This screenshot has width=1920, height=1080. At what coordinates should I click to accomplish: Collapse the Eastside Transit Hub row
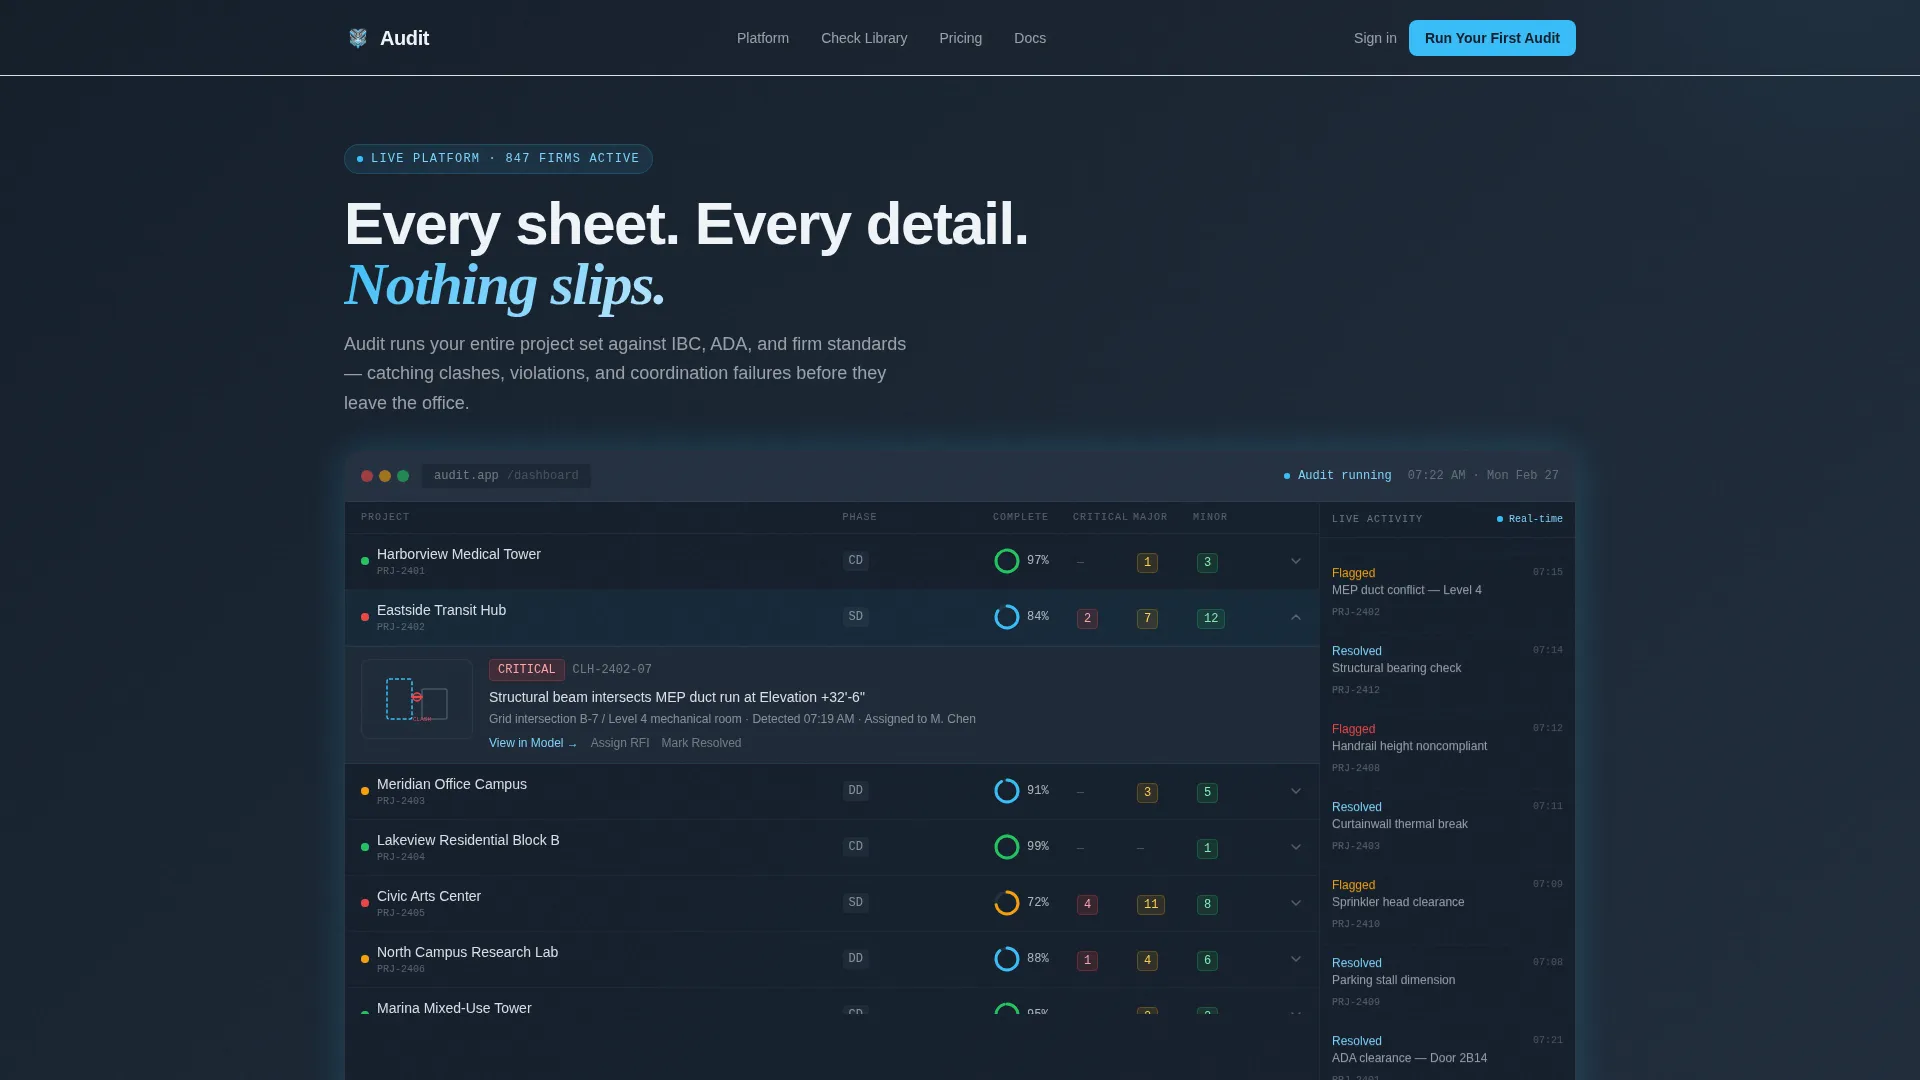tap(1296, 617)
